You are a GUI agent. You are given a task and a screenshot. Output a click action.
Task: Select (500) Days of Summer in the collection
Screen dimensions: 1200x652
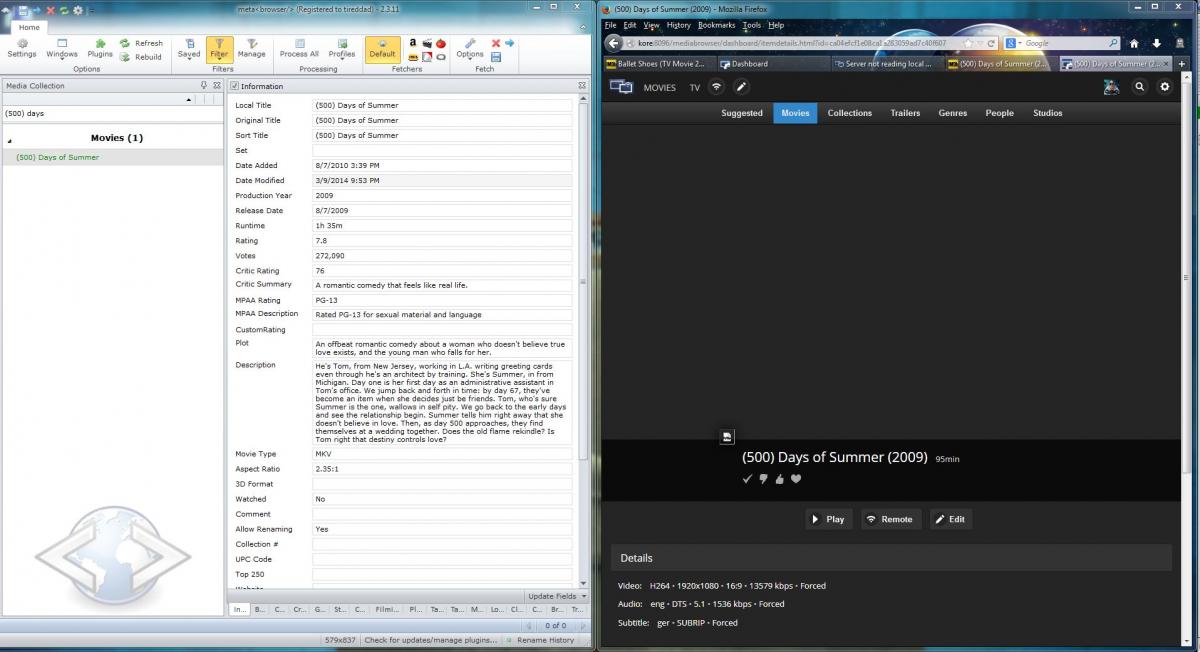point(57,157)
